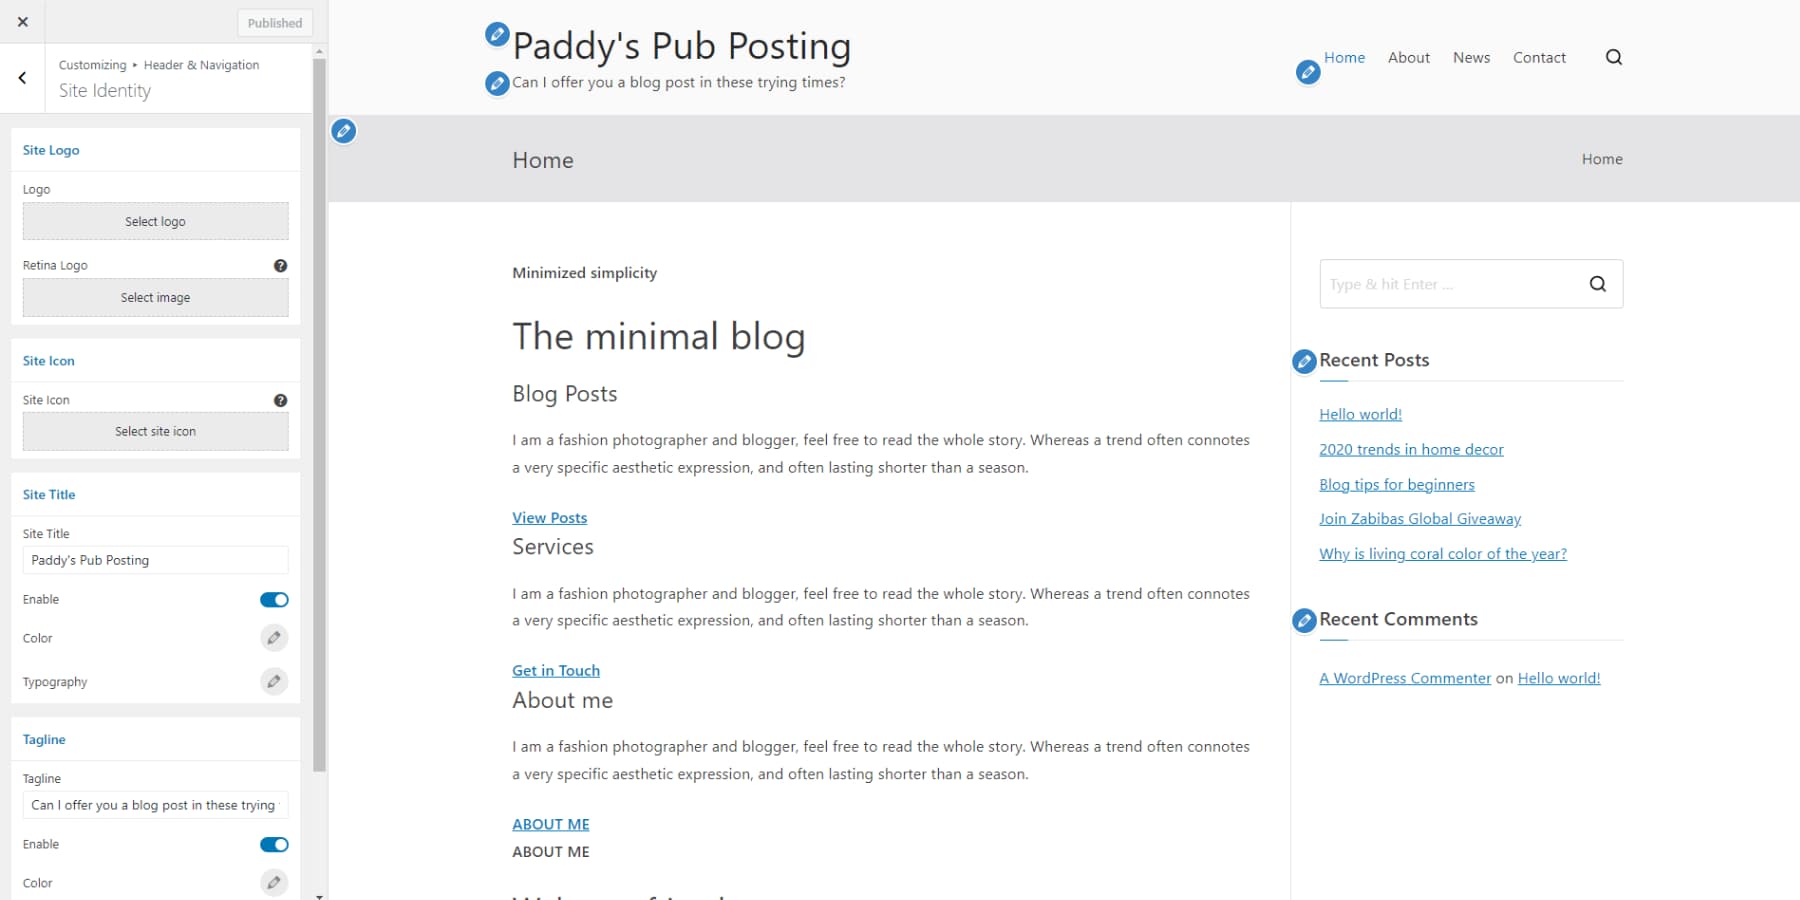1800x900 pixels.
Task: Open Site Title Typography pencil editor
Action: click(274, 682)
